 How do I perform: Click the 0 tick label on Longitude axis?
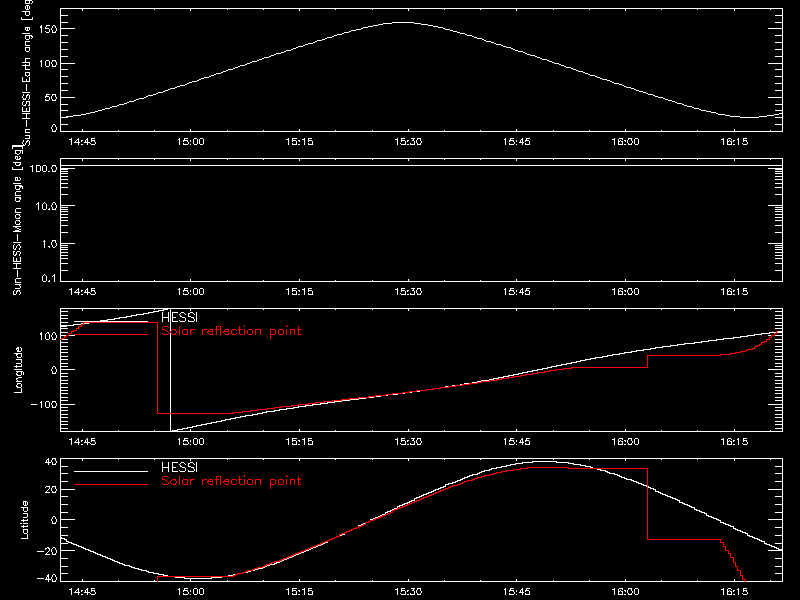coord(54,370)
